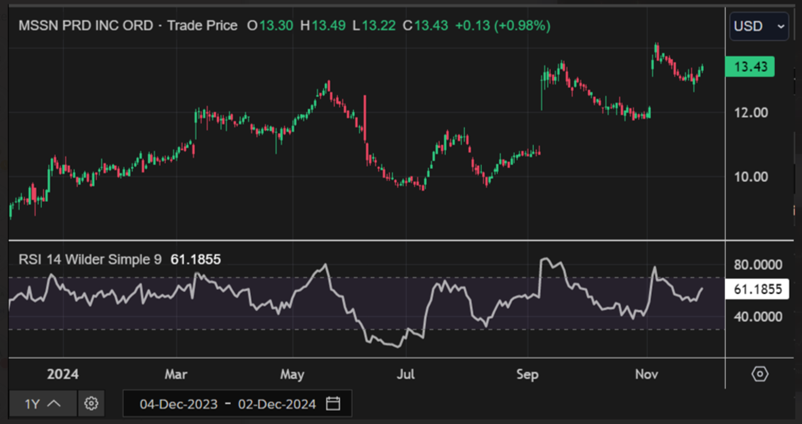Click the 61.1855 RSI axis value tag
This screenshot has width=802, height=424.
click(x=757, y=290)
